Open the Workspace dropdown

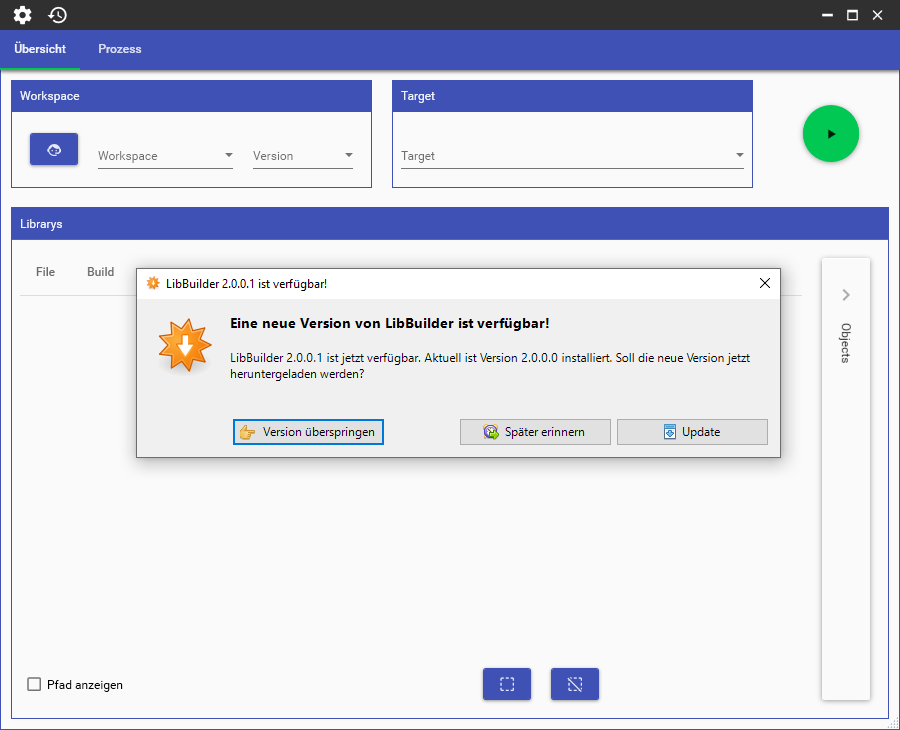tap(165, 156)
